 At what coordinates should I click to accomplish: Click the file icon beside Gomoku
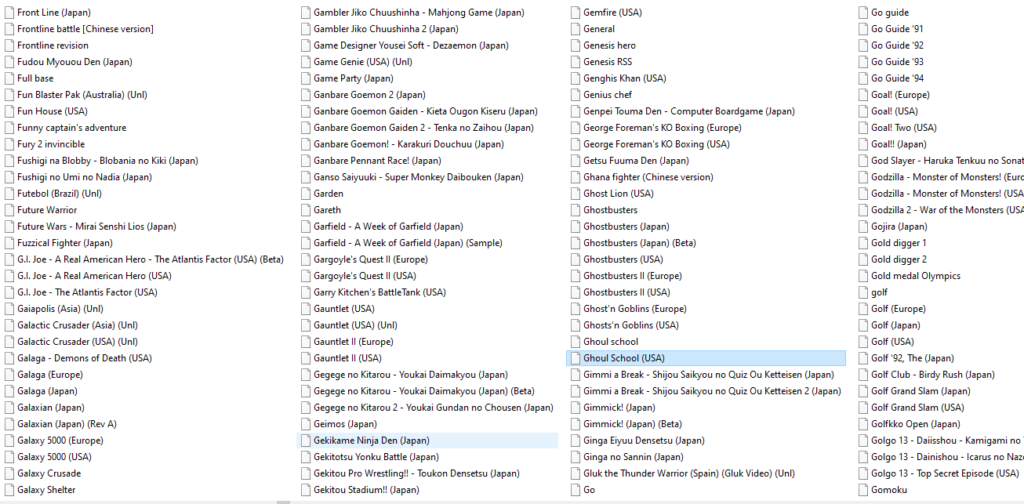pyautogui.click(x=863, y=490)
